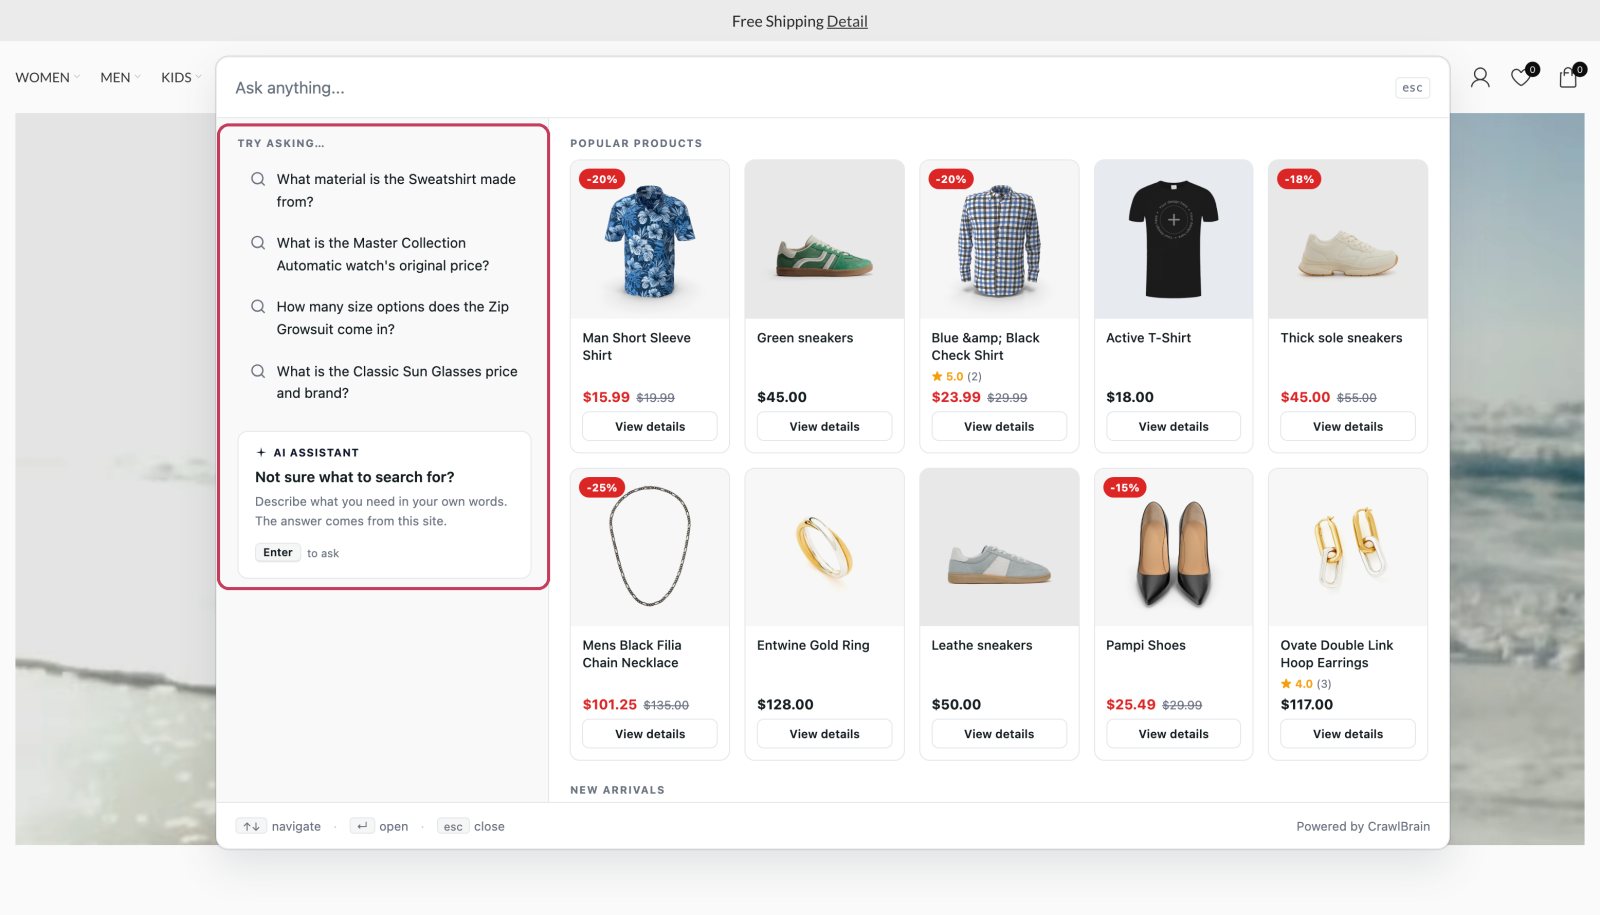This screenshot has width=1600, height=915.
Task: Expand the MEN menu
Action: (x=120, y=77)
